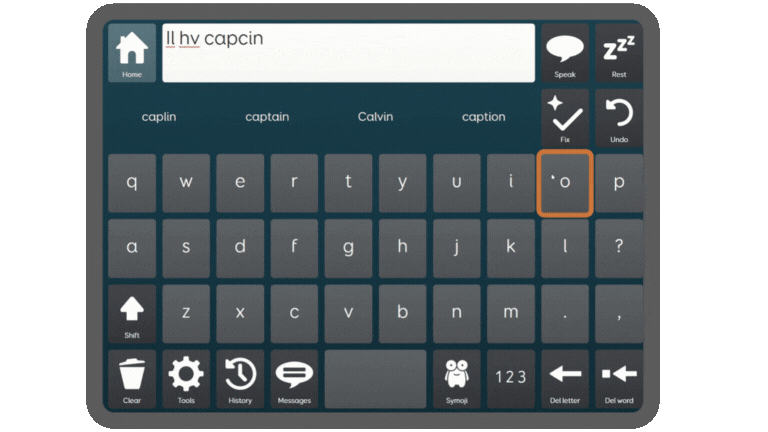Image resolution: width=768 pixels, height=432 pixels.
Task: Open the Symoji character panel
Action: point(456,379)
